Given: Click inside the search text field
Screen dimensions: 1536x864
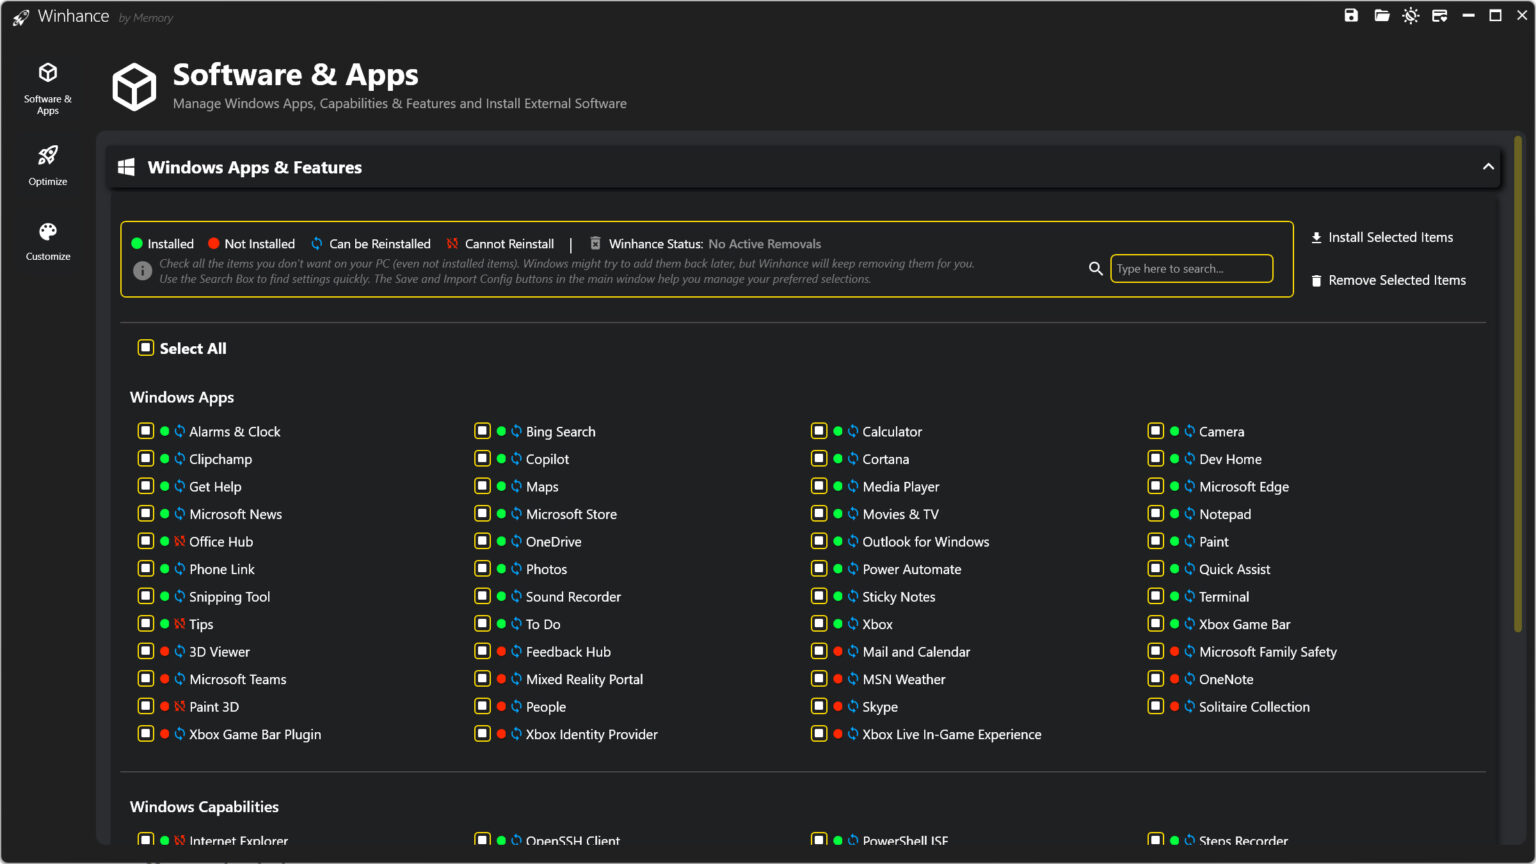Looking at the screenshot, I should click(1190, 268).
